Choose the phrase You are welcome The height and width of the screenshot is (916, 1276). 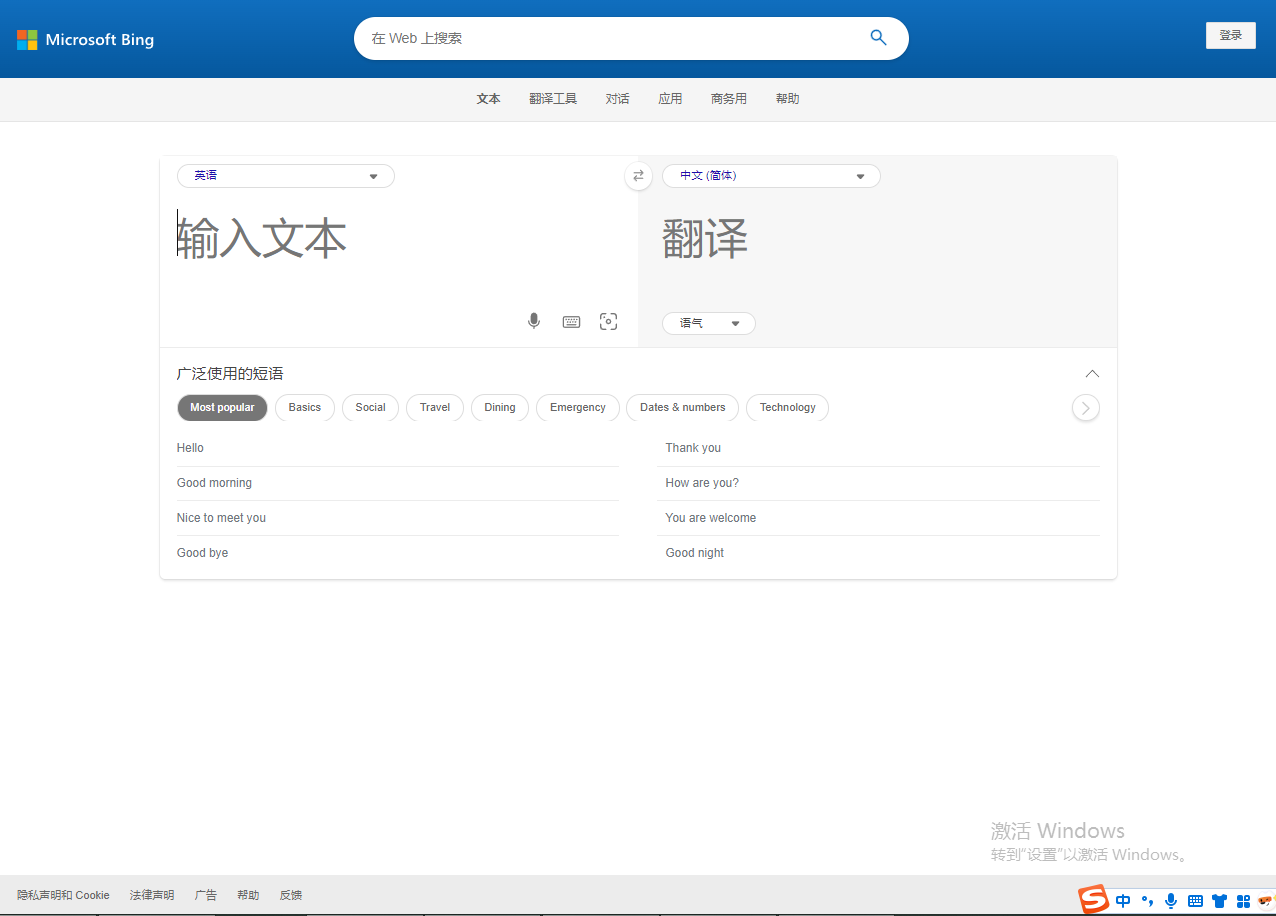pos(711,518)
